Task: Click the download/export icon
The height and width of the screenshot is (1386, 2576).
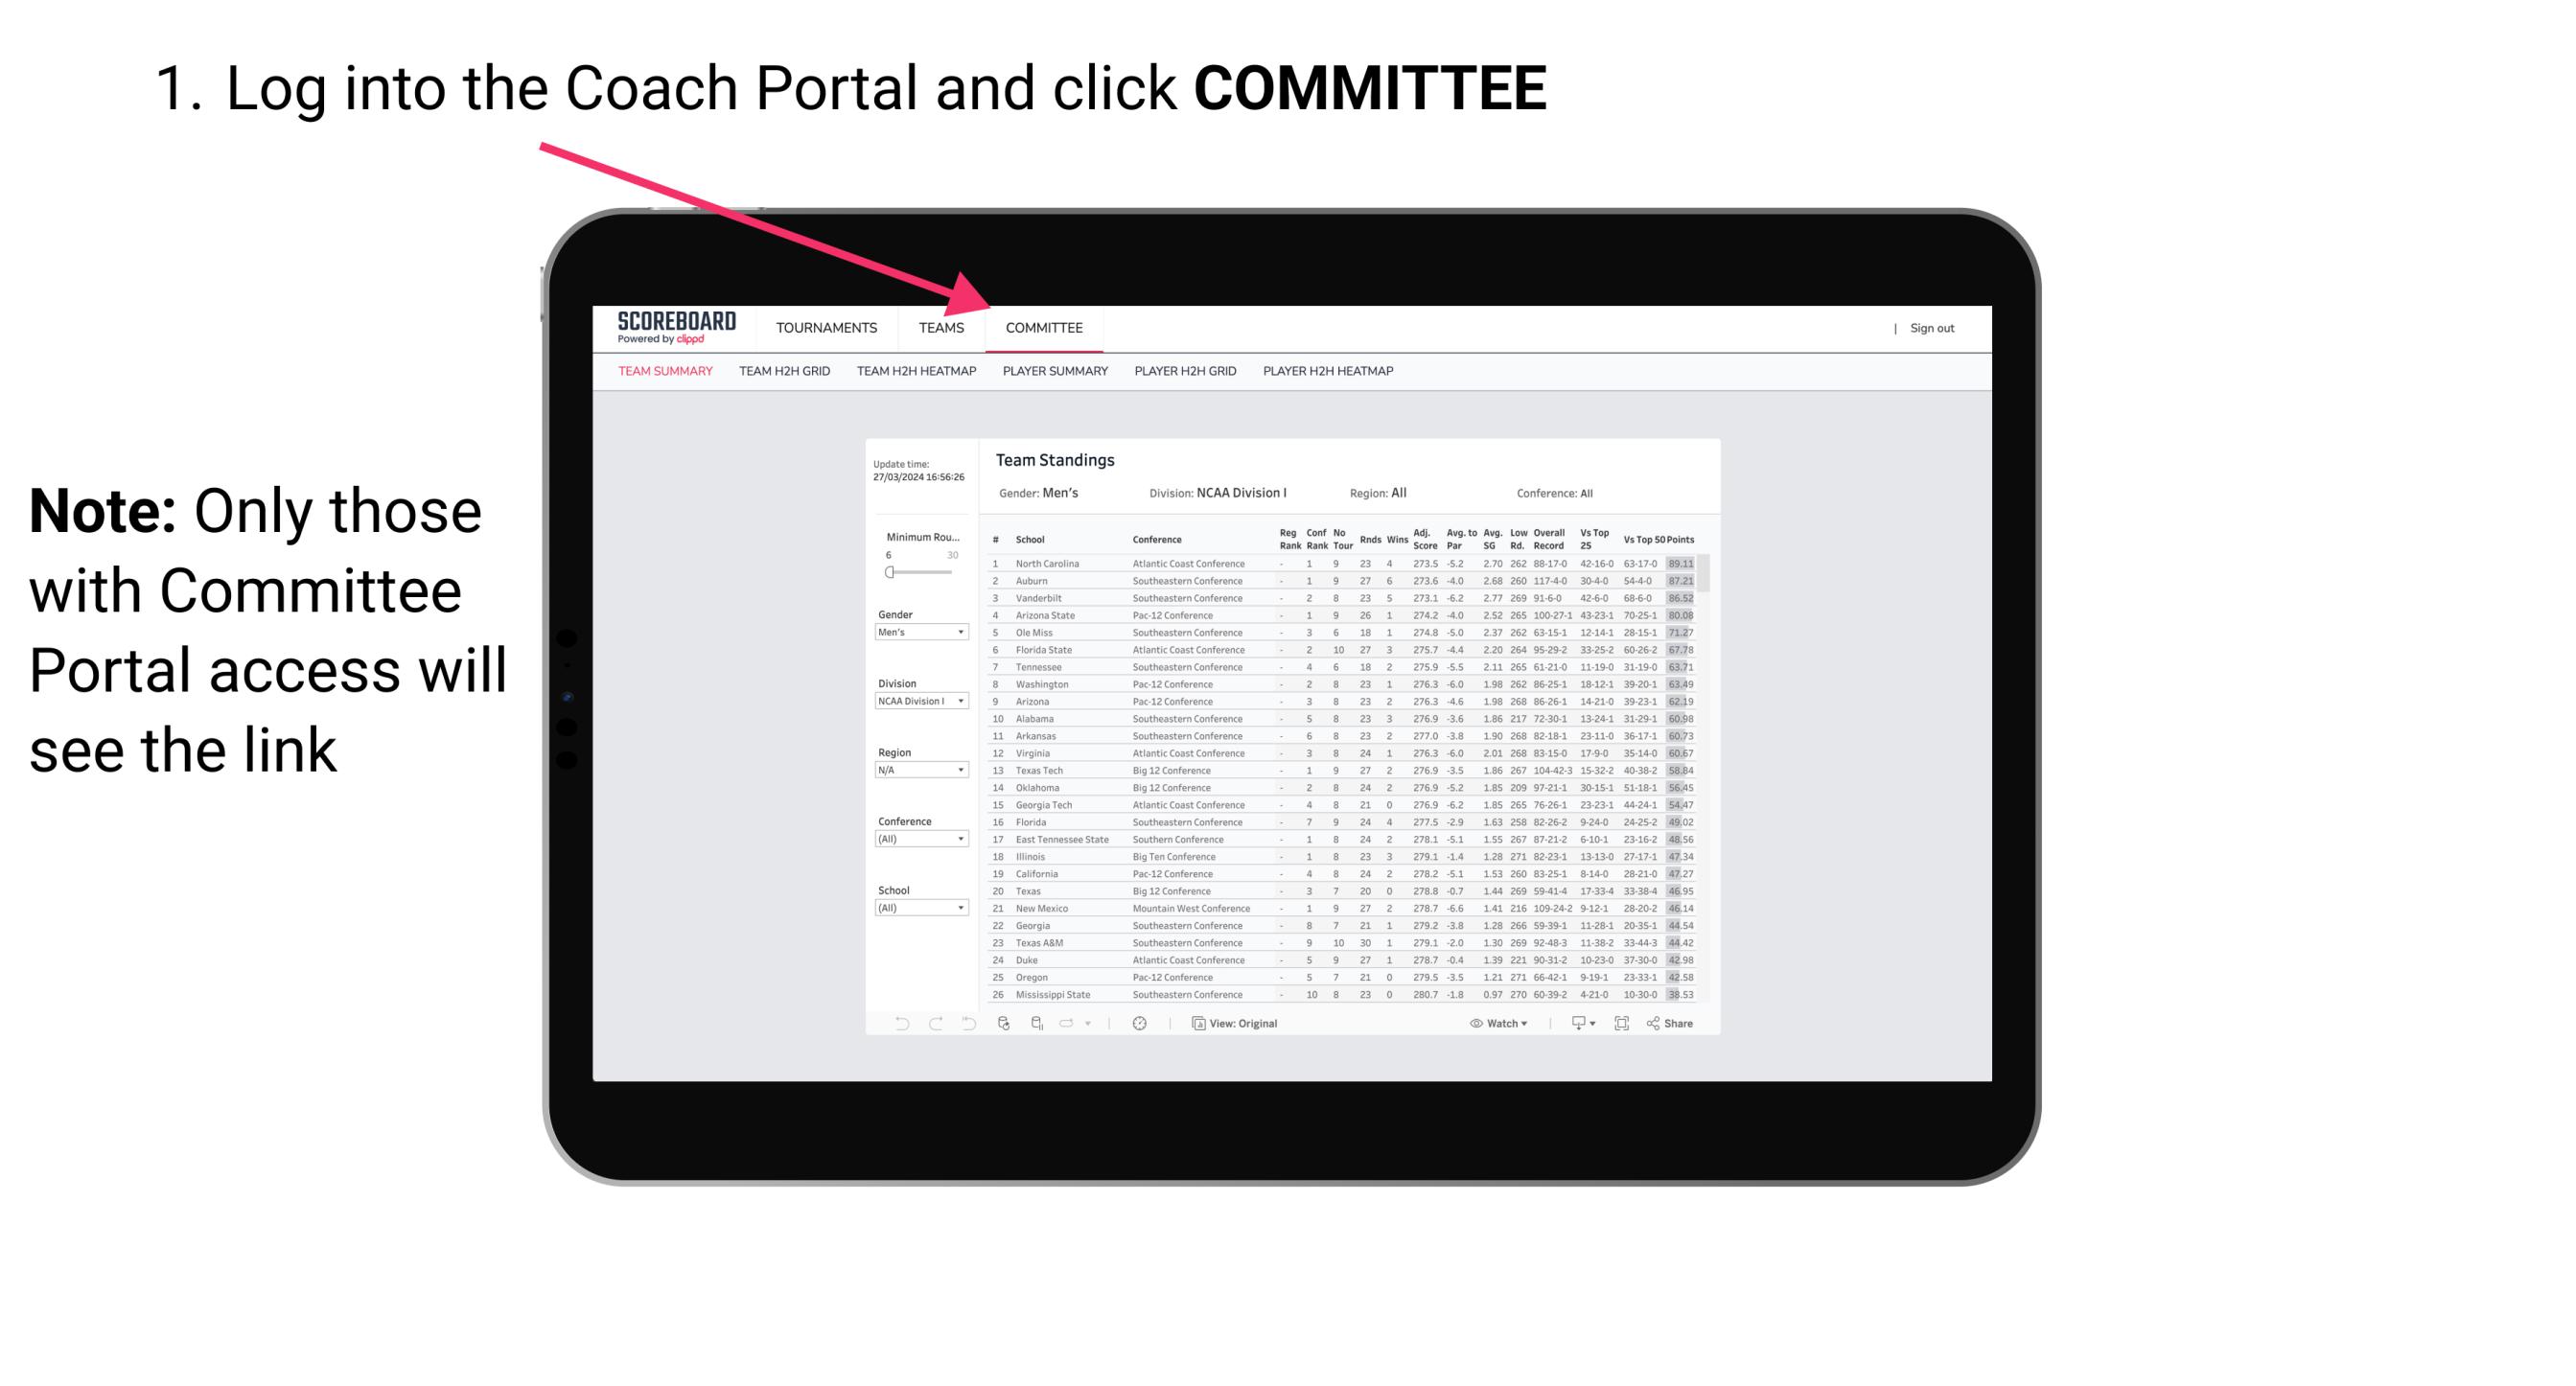Action: [x=1572, y=1024]
